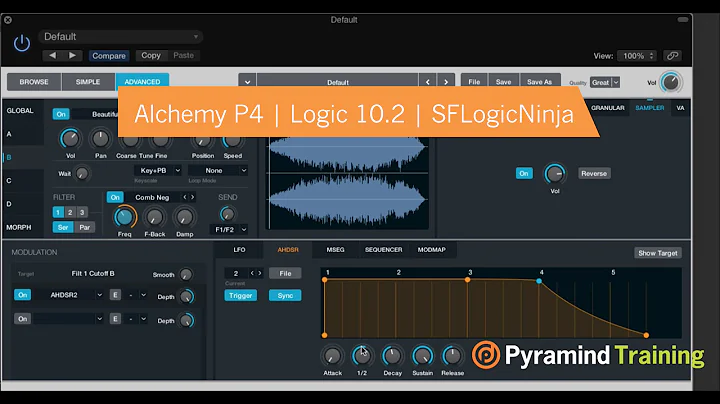Click the Send knob above F1/F2
720x404 pixels.
tap(227, 213)
